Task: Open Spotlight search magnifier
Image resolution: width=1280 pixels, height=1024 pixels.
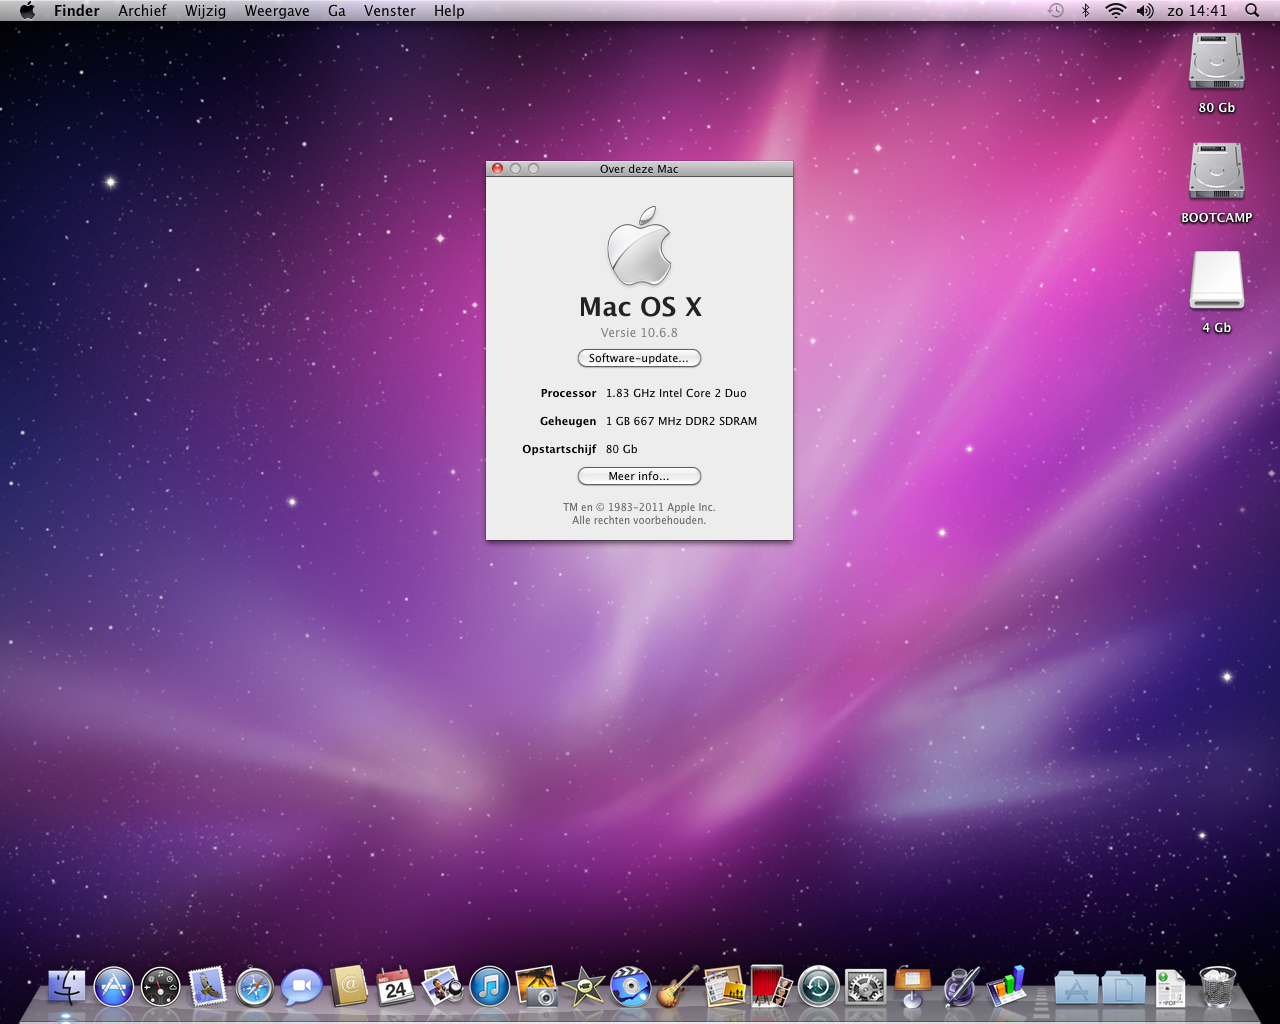Action: pos(1252,10)
